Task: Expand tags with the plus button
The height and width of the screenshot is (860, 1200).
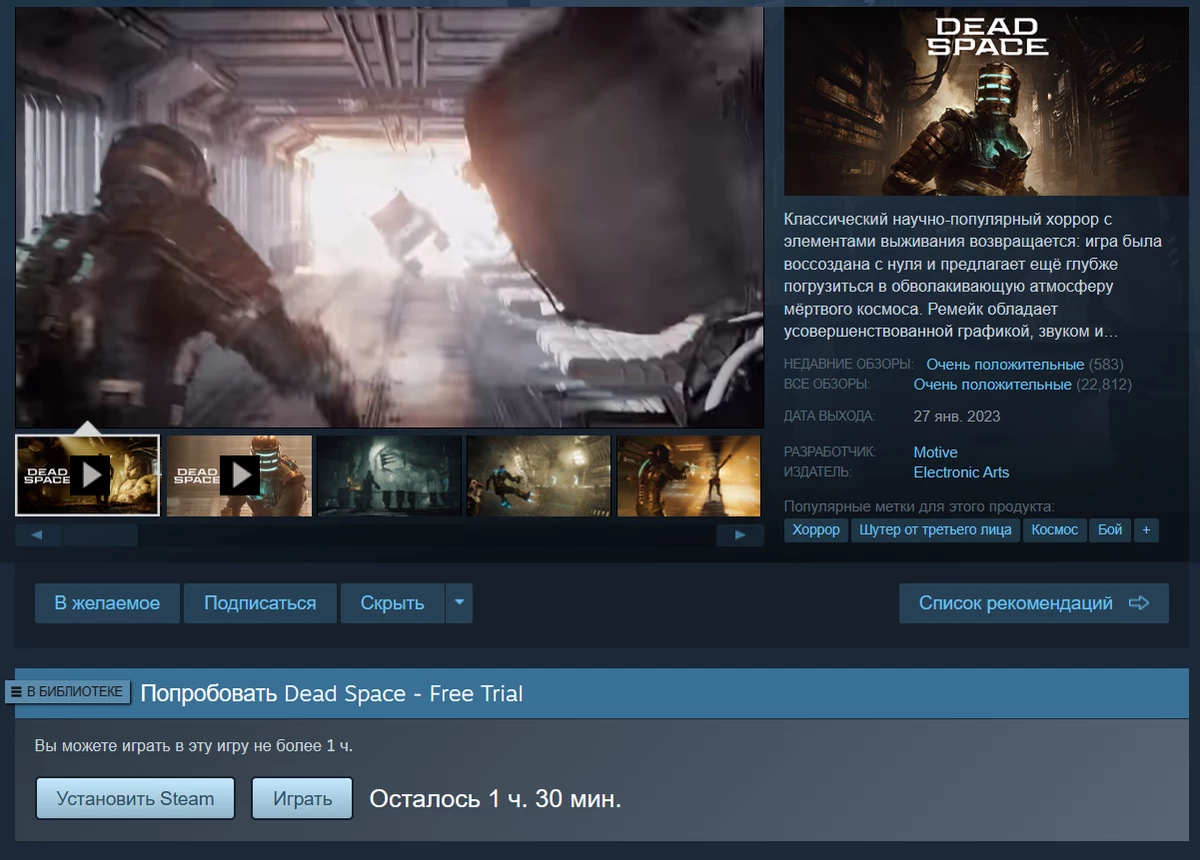Action: [x=1146, y=530]
